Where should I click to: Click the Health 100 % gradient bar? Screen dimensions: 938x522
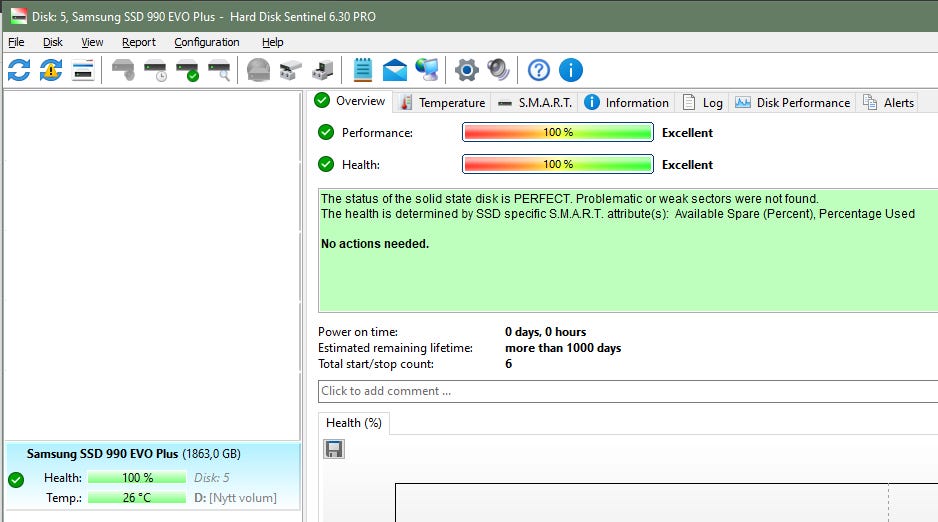point(558,164)
